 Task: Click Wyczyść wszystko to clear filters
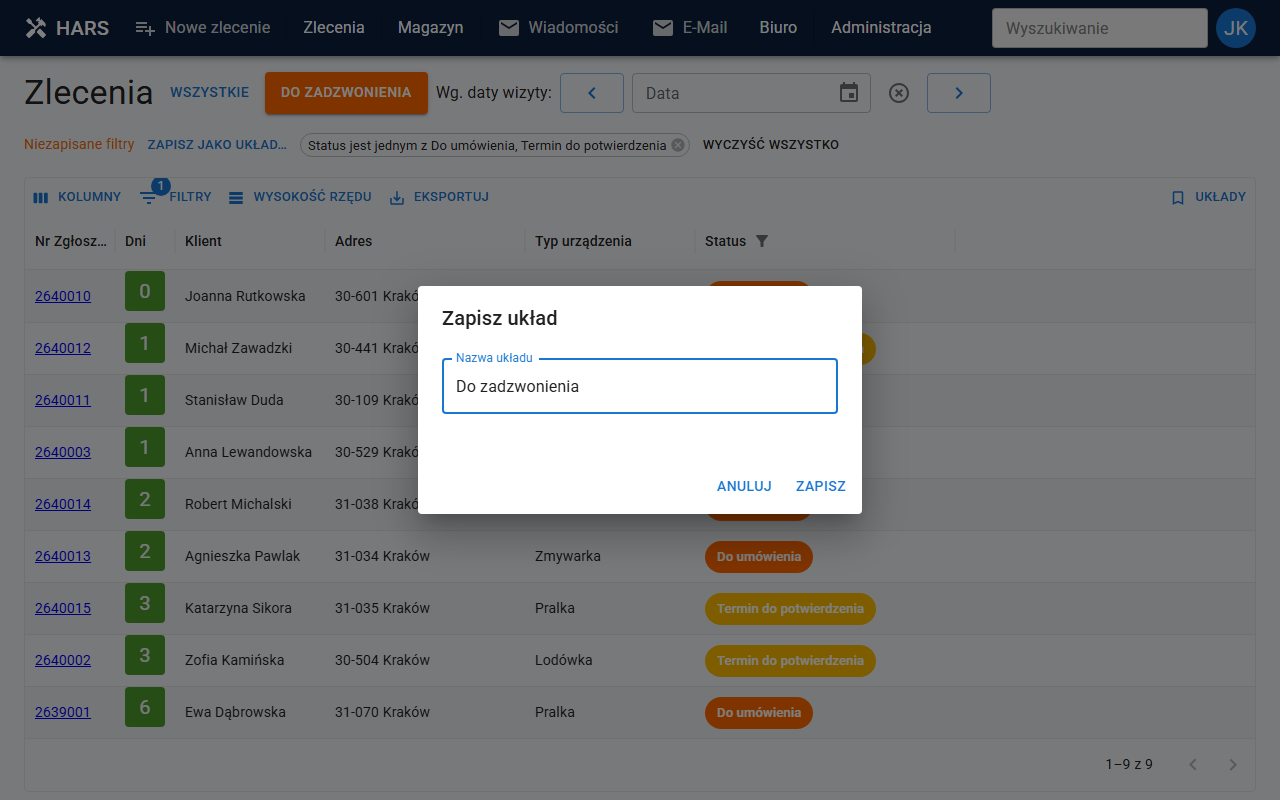point(771,145)
